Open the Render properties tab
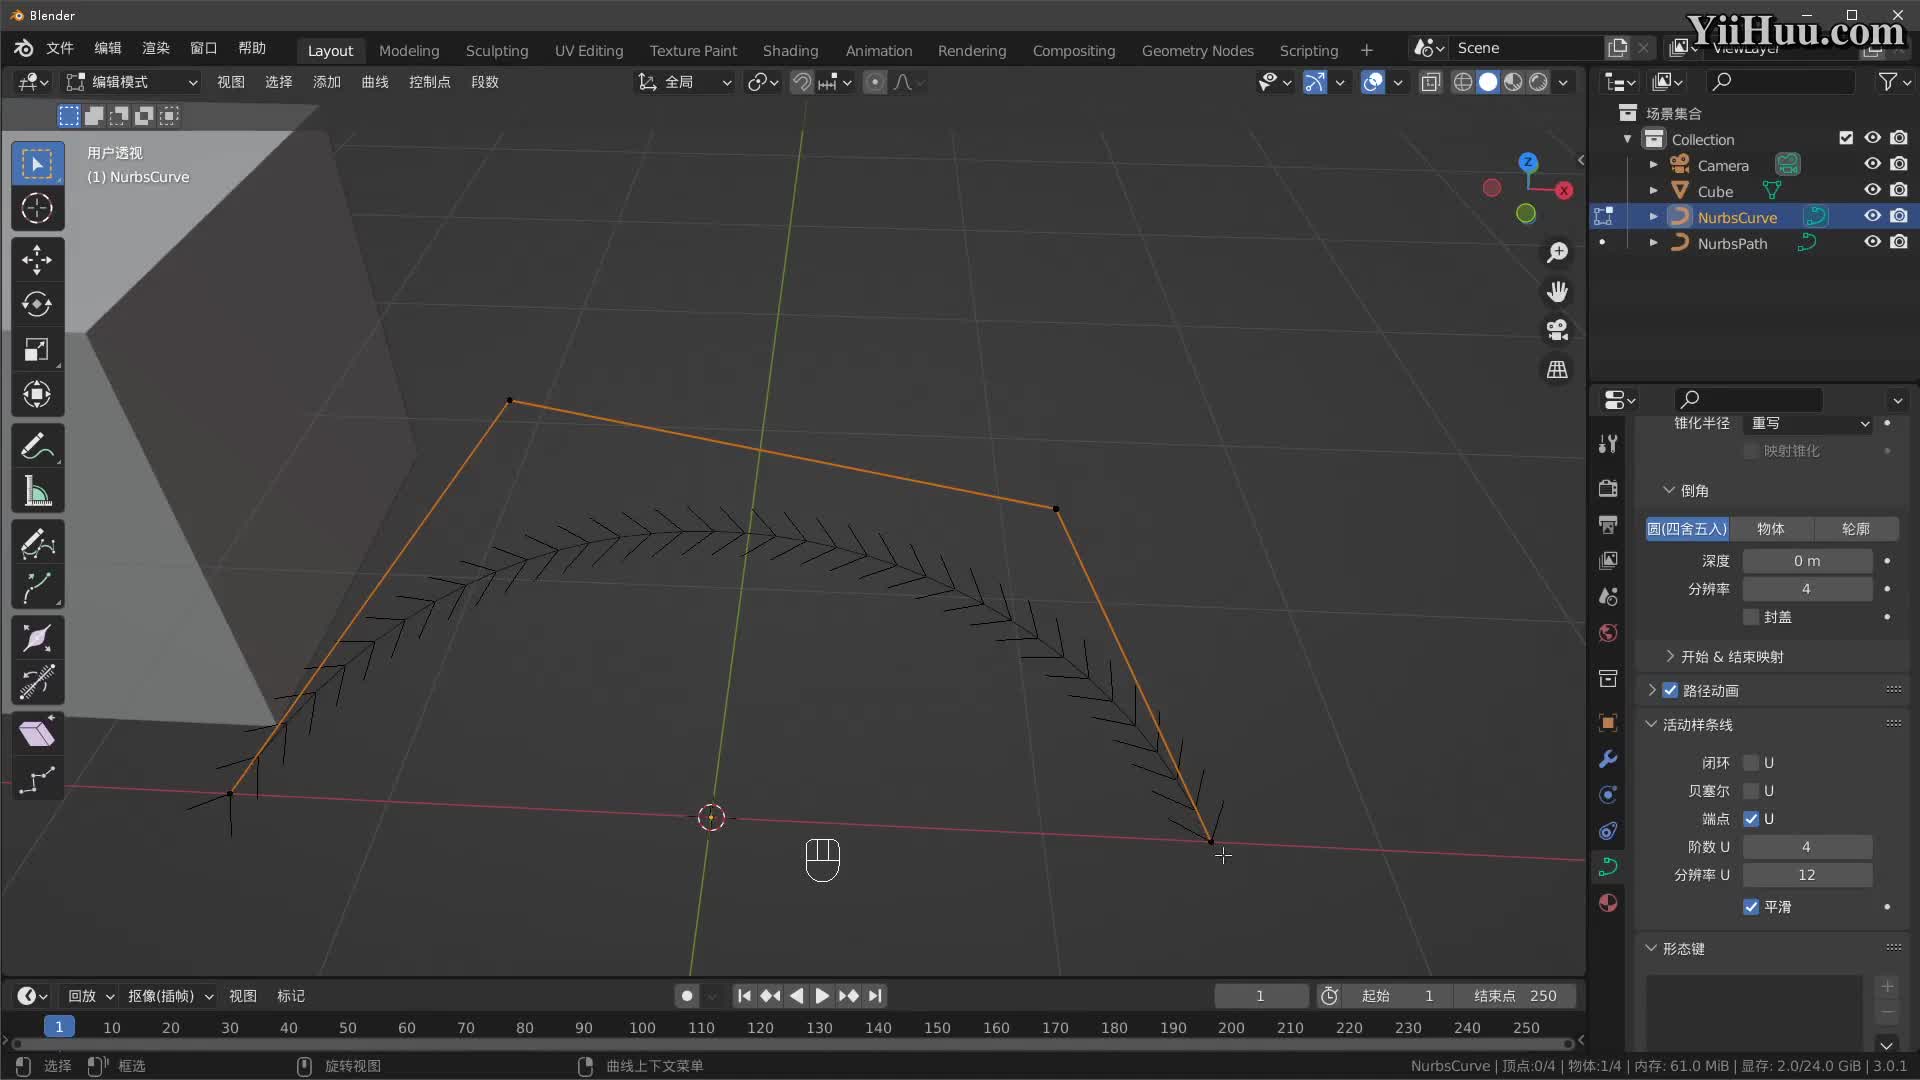Viewport: 1920px width, 1080px height. [x=1608, y=488]
